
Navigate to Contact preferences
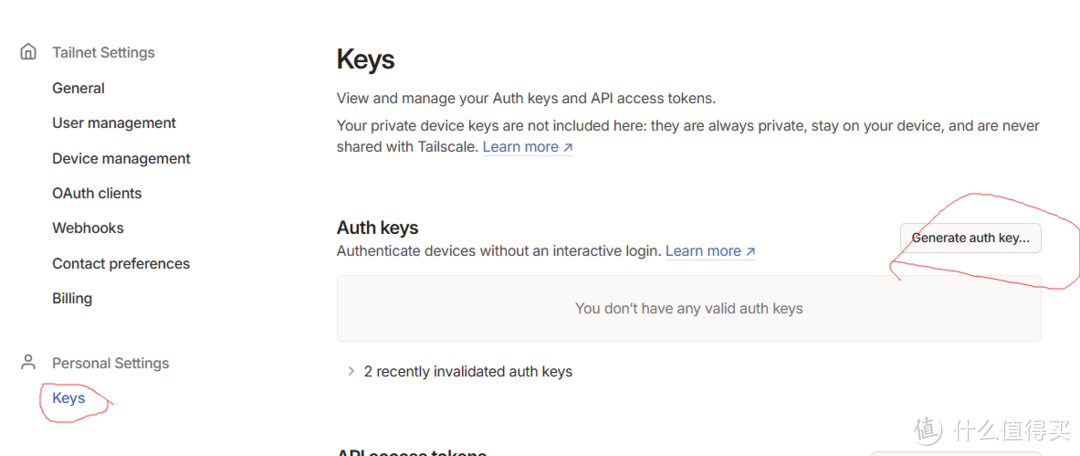point(121,263)
